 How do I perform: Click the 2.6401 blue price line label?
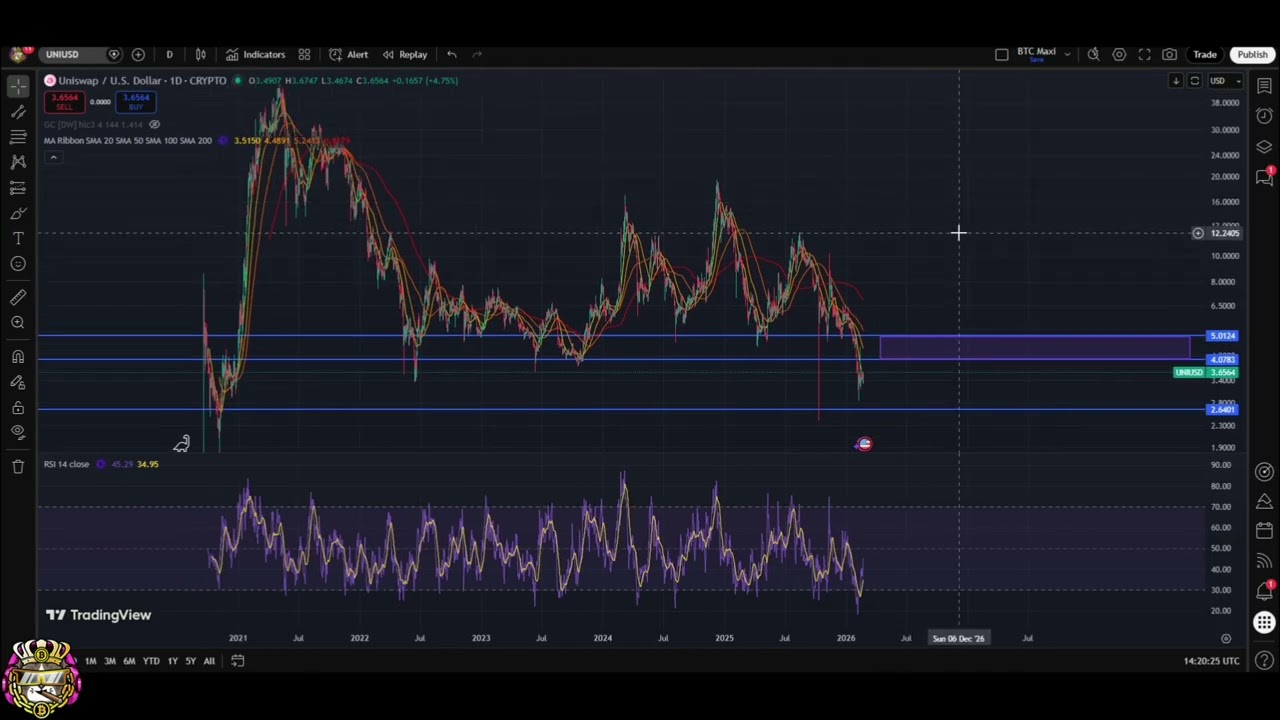tap(1222, 409)
